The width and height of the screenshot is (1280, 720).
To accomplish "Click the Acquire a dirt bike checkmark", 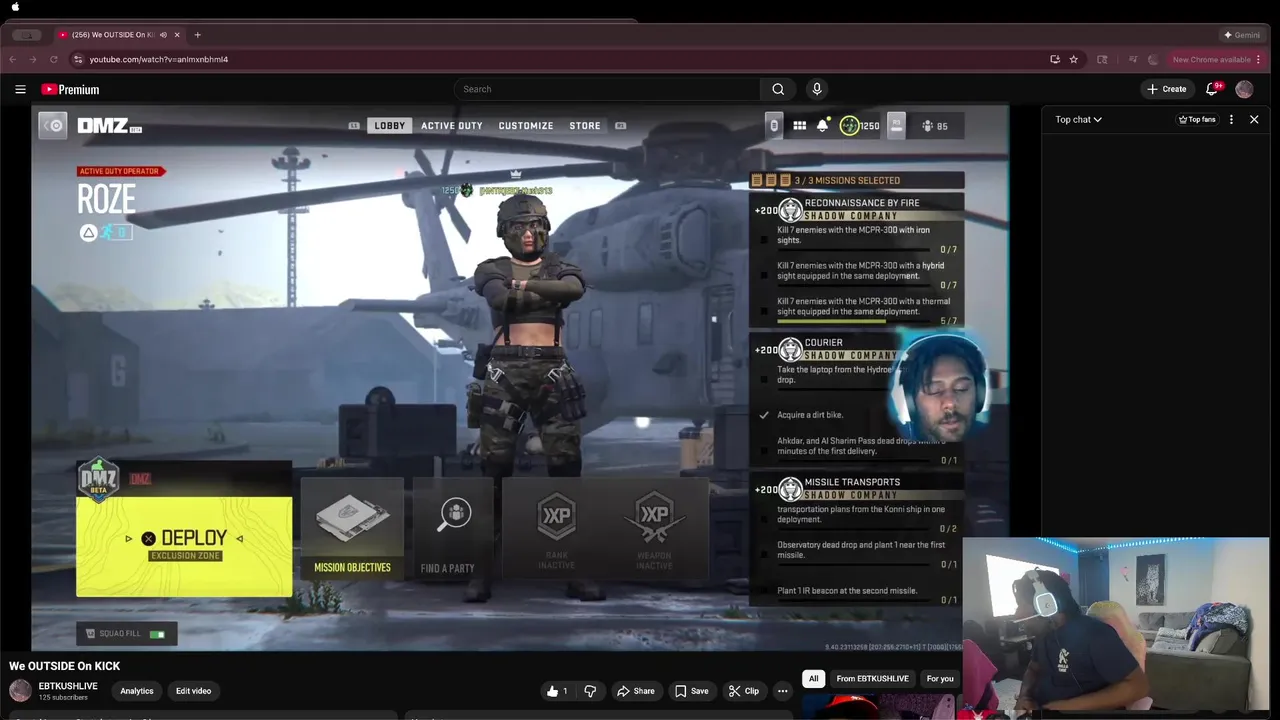I will tap(764, 414).
